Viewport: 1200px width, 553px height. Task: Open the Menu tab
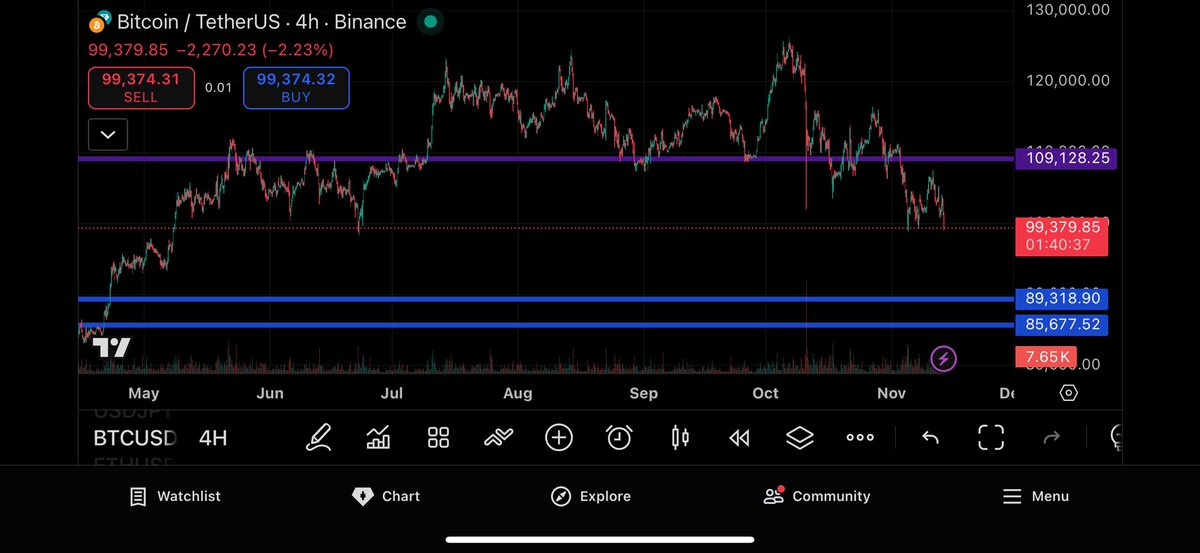tap(1036, 496)
